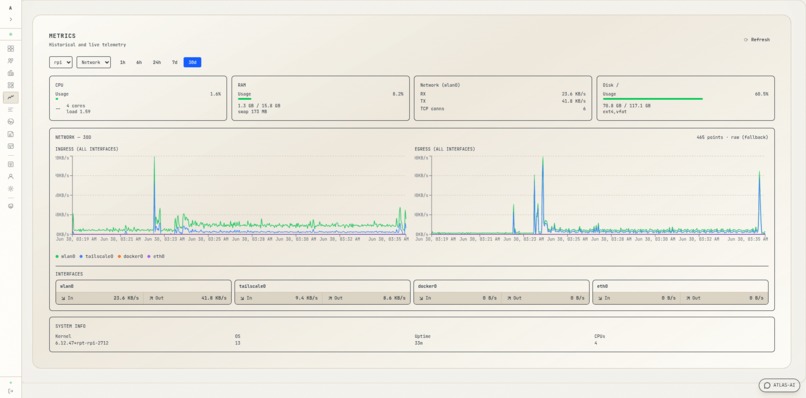Click the 'Disk /' card title
Image resolution: width=806 pixels, height=398 pixels.
[611, 85]
